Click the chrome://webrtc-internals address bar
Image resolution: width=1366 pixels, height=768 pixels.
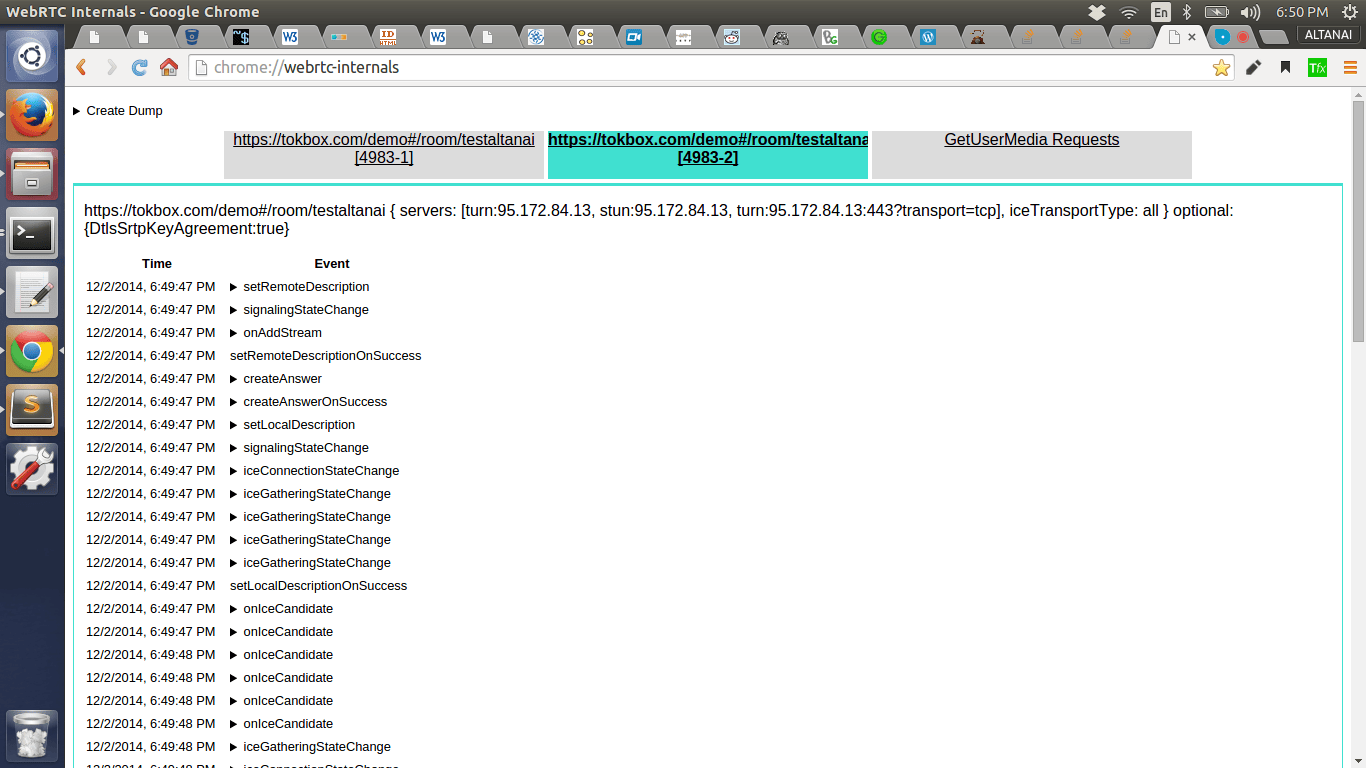pyautogui.click(x=700, y=68)
